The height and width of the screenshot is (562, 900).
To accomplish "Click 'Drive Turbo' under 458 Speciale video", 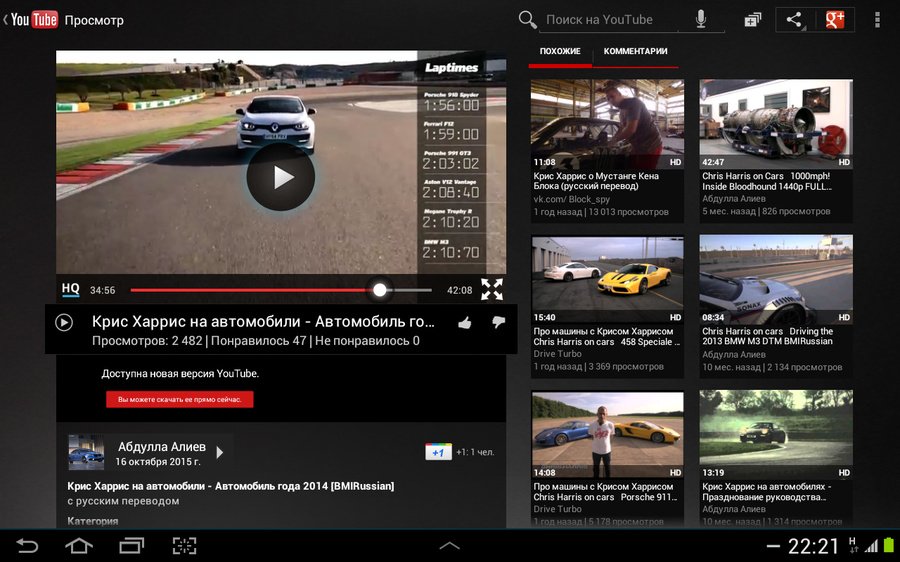I will [557, 354].
